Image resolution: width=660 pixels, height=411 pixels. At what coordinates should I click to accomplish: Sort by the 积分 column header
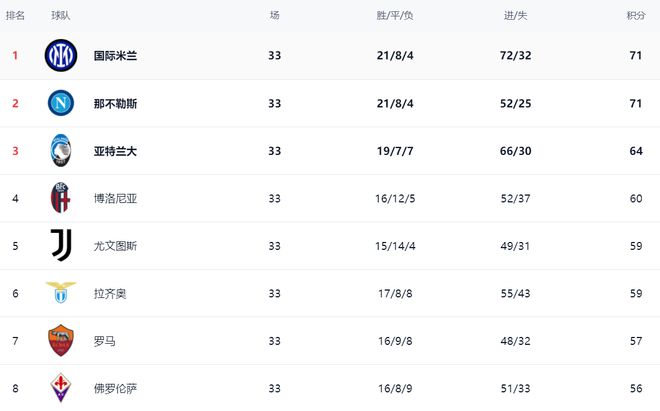(636, 15)
